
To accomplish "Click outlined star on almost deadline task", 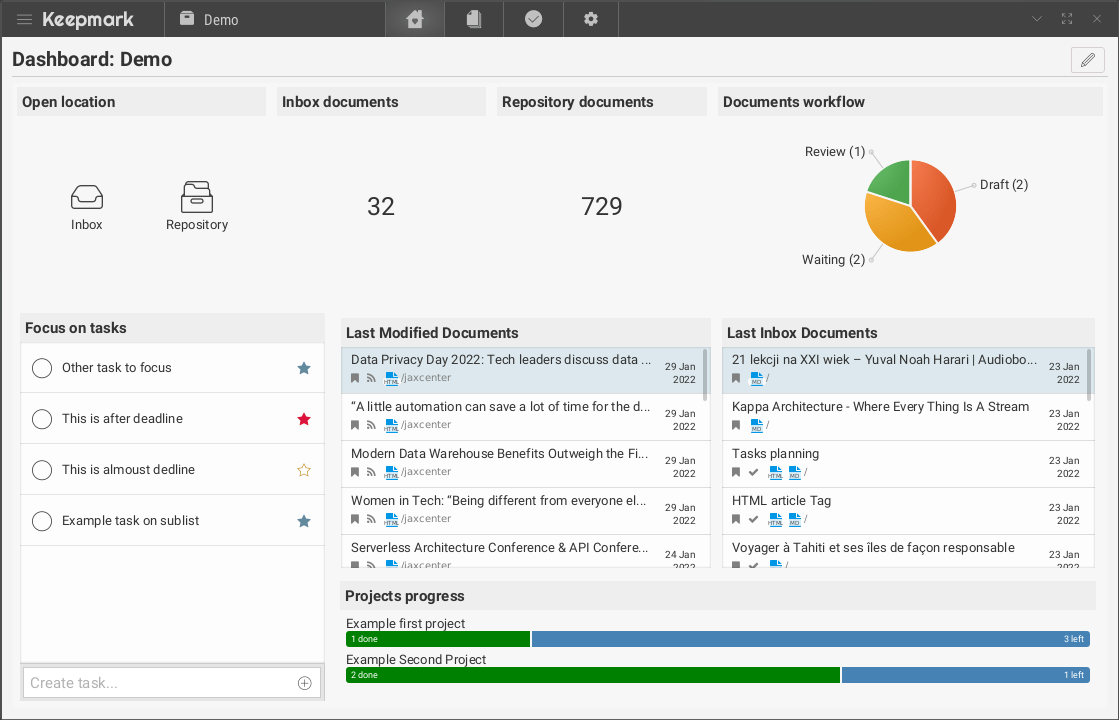I will (304, 470).
